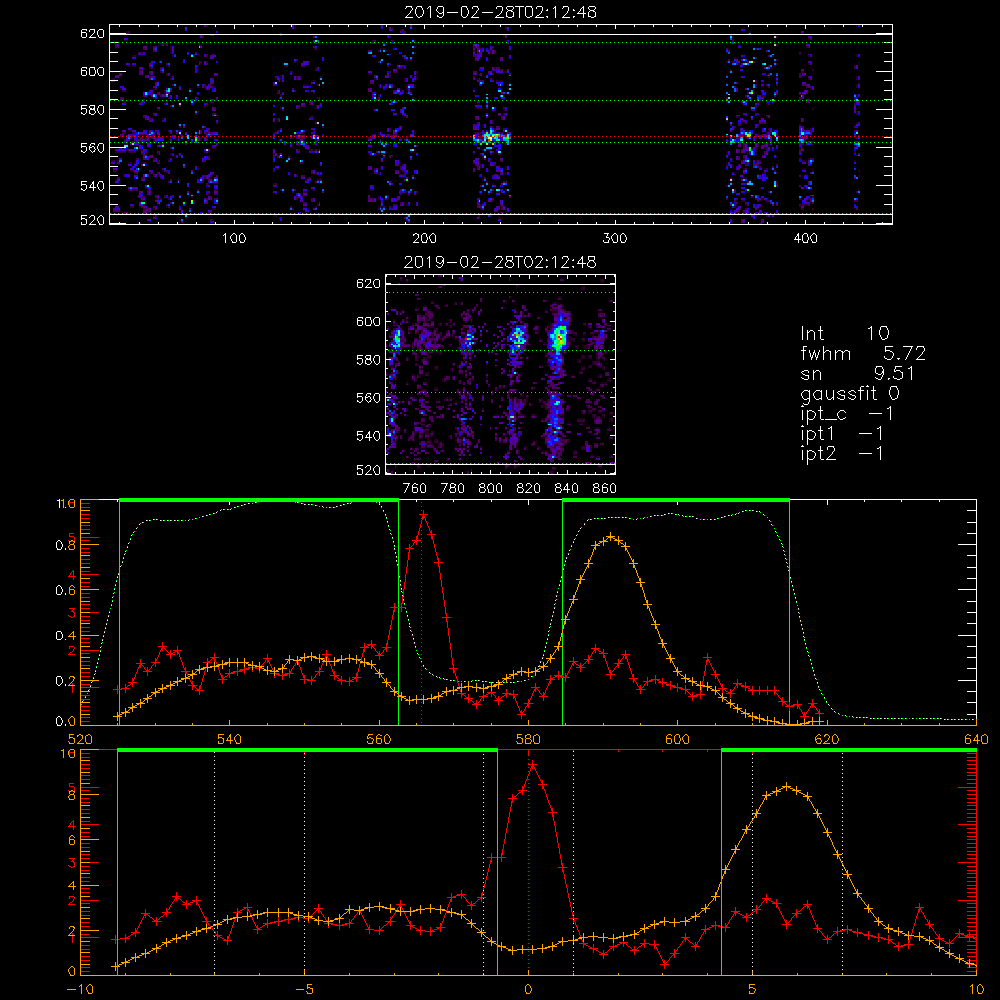
Task: Click the red curve peak in bottom plot
Action: pyautogui.click(x=532, y=764)
